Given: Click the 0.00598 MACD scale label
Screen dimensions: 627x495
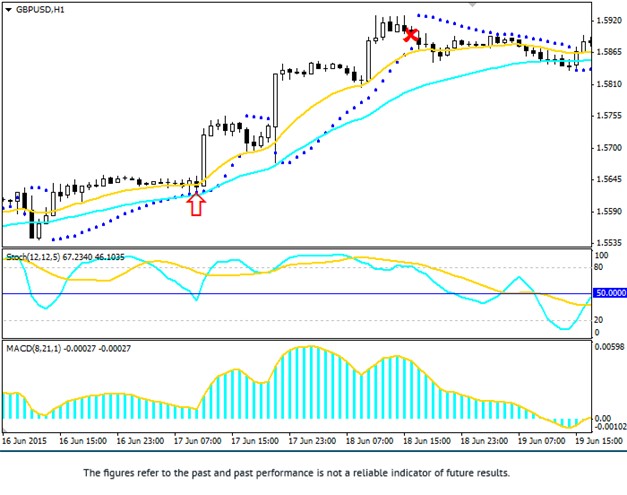Looking at the screenshot, I should [x=609, y=347].
